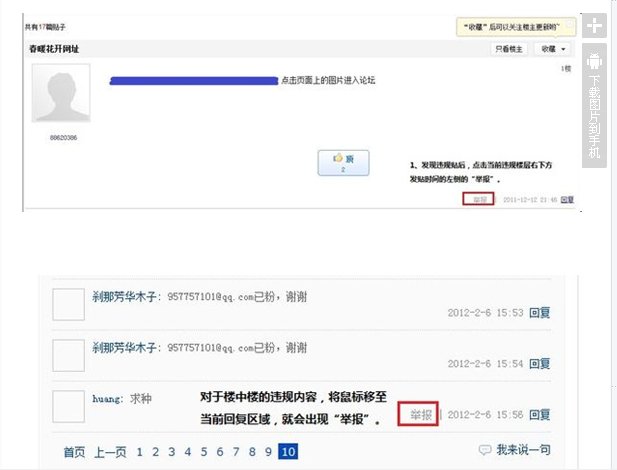Image resolution: width=617 pixels, height=470 pixels.
Task: Click huang's reply text 求种
Action: [x=141, y=399]
